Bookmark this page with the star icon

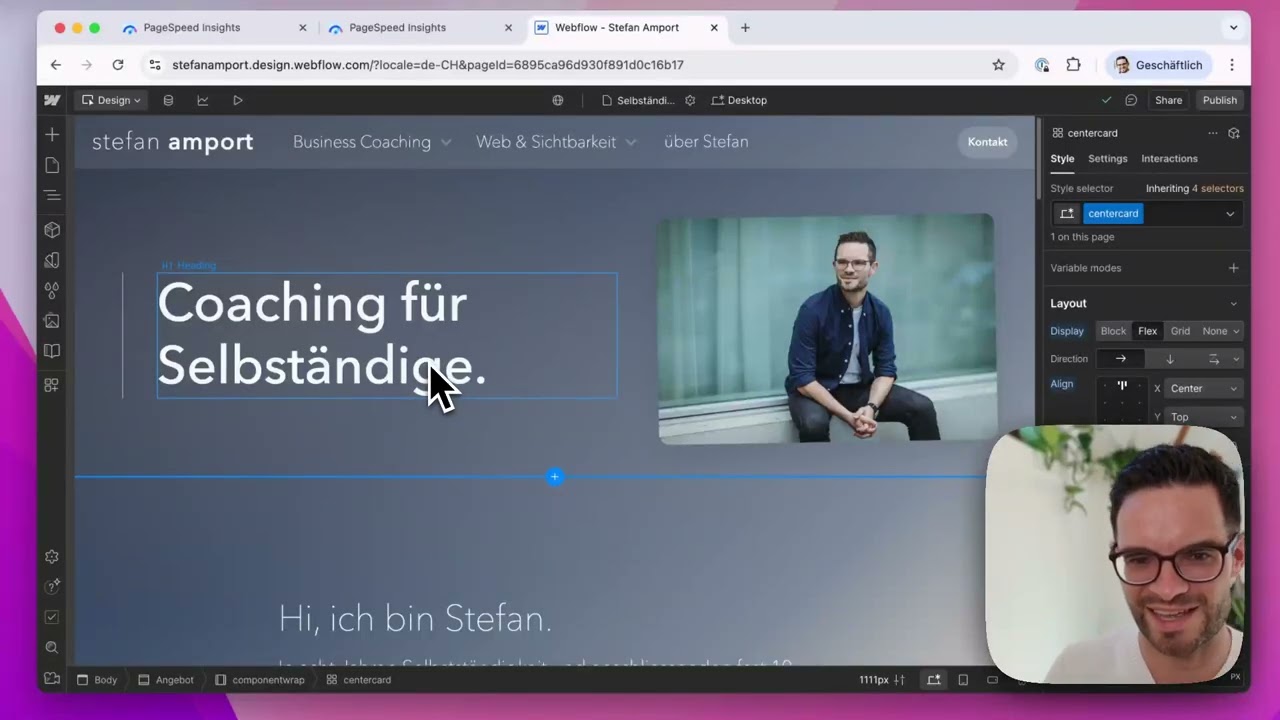[998, 65]
